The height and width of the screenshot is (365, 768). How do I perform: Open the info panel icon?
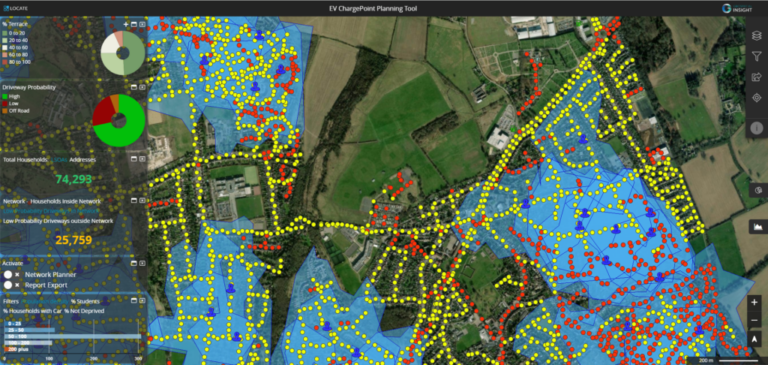(x=757, y=128)
